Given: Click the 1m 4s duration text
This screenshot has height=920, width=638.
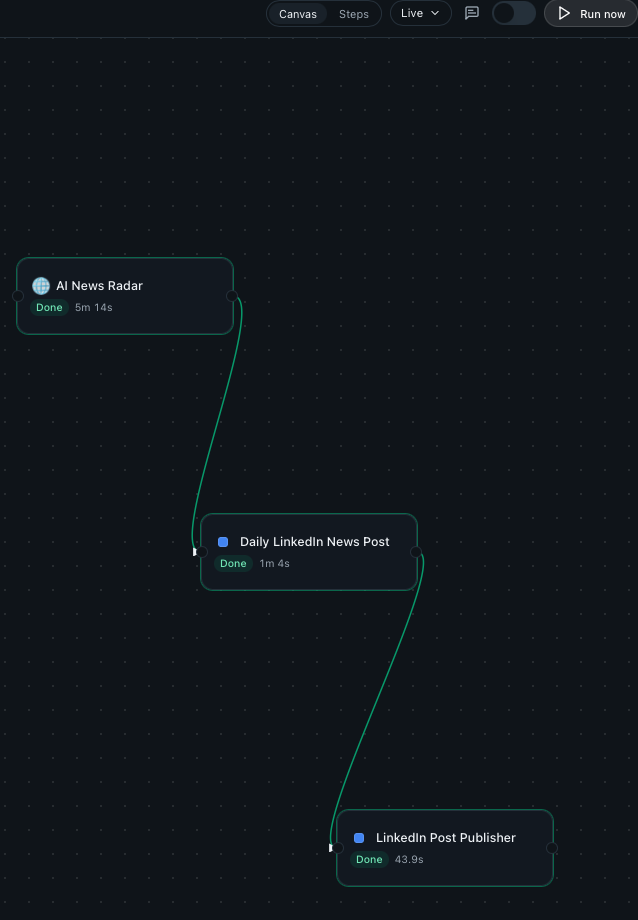Looking at the screenshot, I should click(275, 563).
